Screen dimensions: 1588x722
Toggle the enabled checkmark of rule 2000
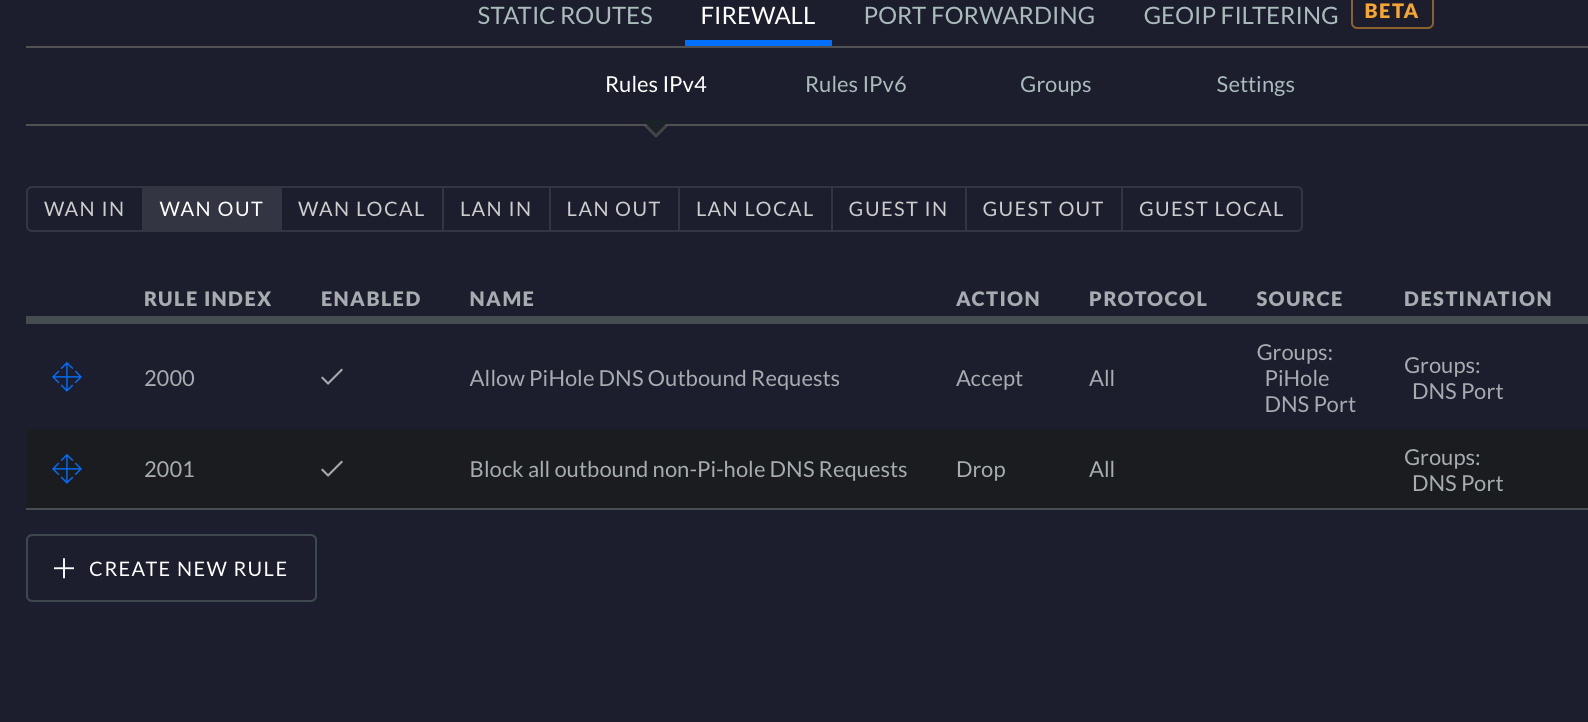pos(332,377)
